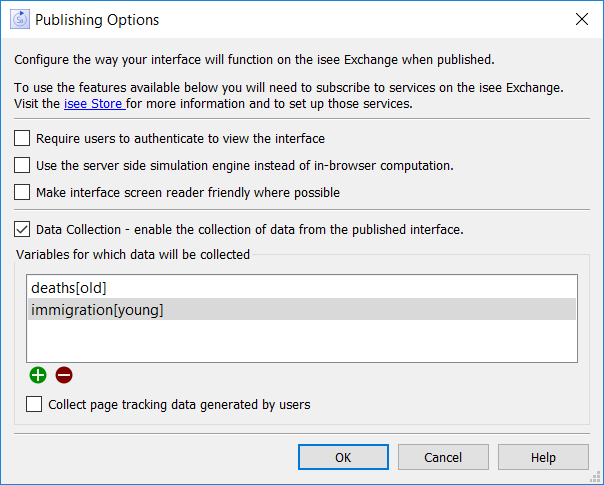Enable collect page tracking data checkbox
This screenshot has width=604, height=485.
click(x=34, y=404)
